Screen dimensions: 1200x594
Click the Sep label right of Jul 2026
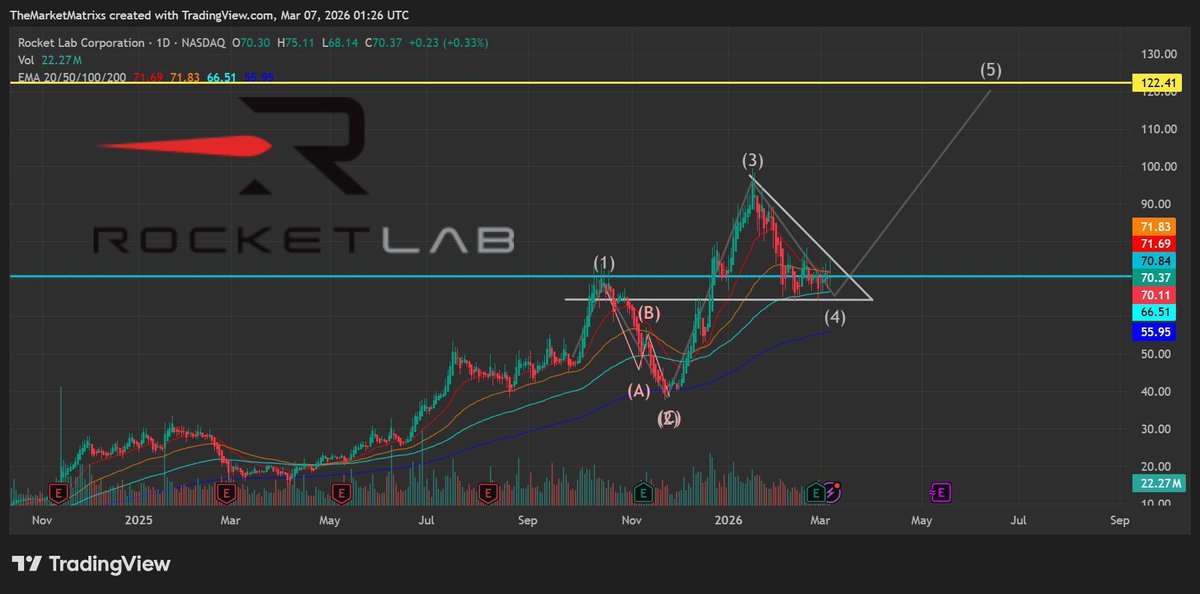(1120, 521)
